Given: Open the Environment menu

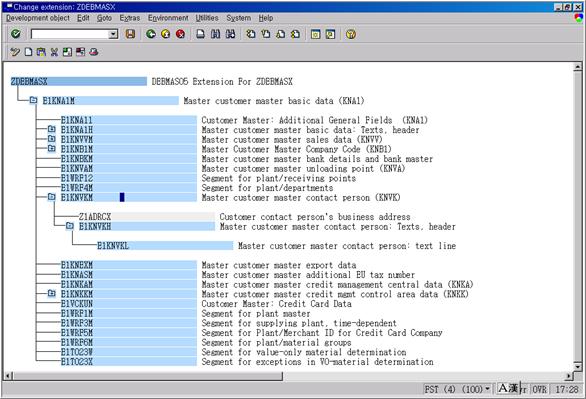Looking at the screenshot, I should (168, 18).
